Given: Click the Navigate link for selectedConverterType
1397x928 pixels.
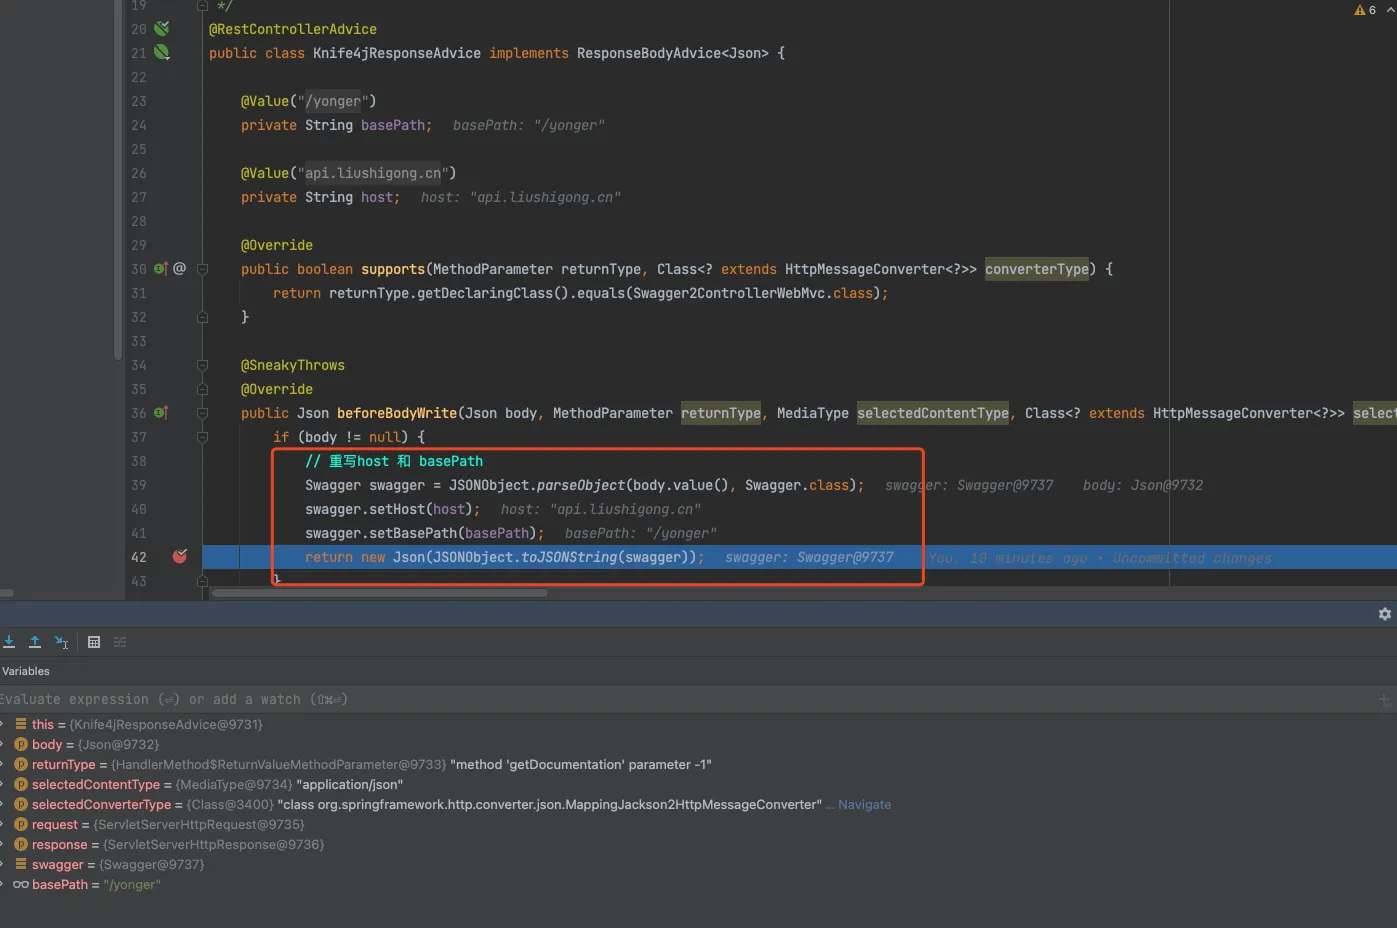Looking at the screenshot, I should point(864,805).
